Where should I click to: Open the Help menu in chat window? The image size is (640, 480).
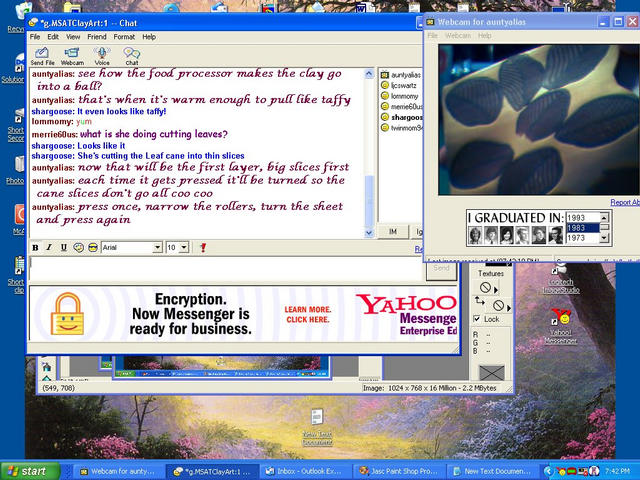coord(149,37)
